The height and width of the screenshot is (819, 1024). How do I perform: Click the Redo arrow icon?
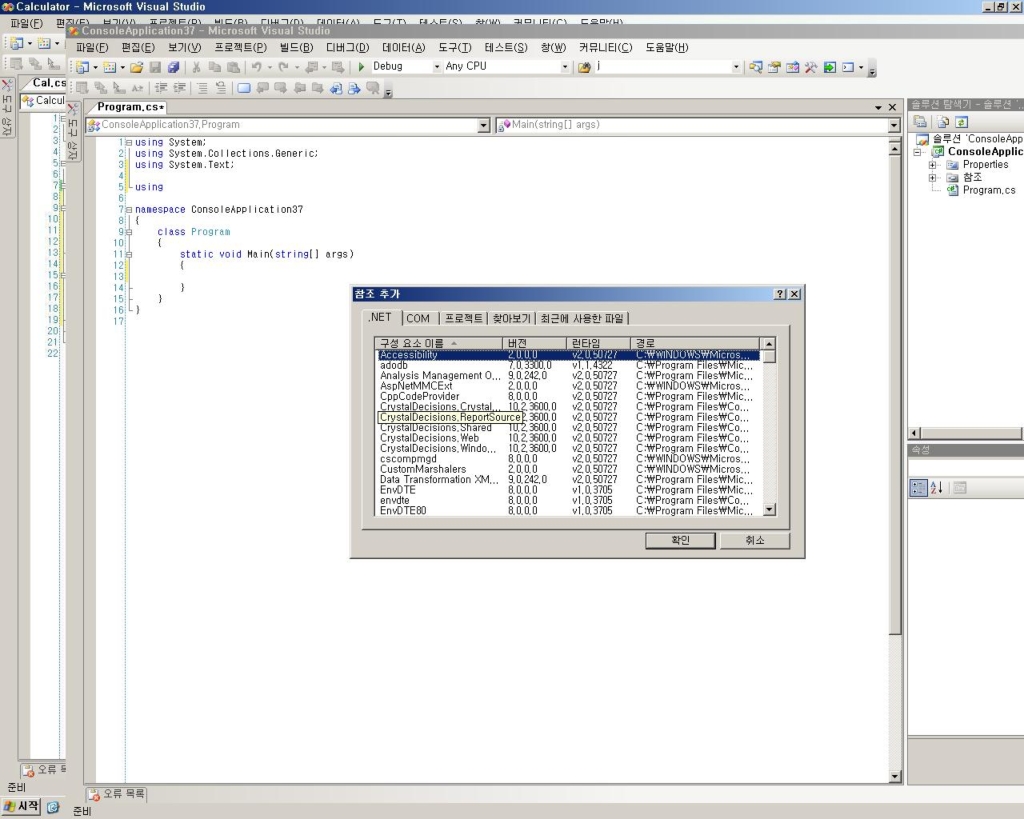pos(283,67)
